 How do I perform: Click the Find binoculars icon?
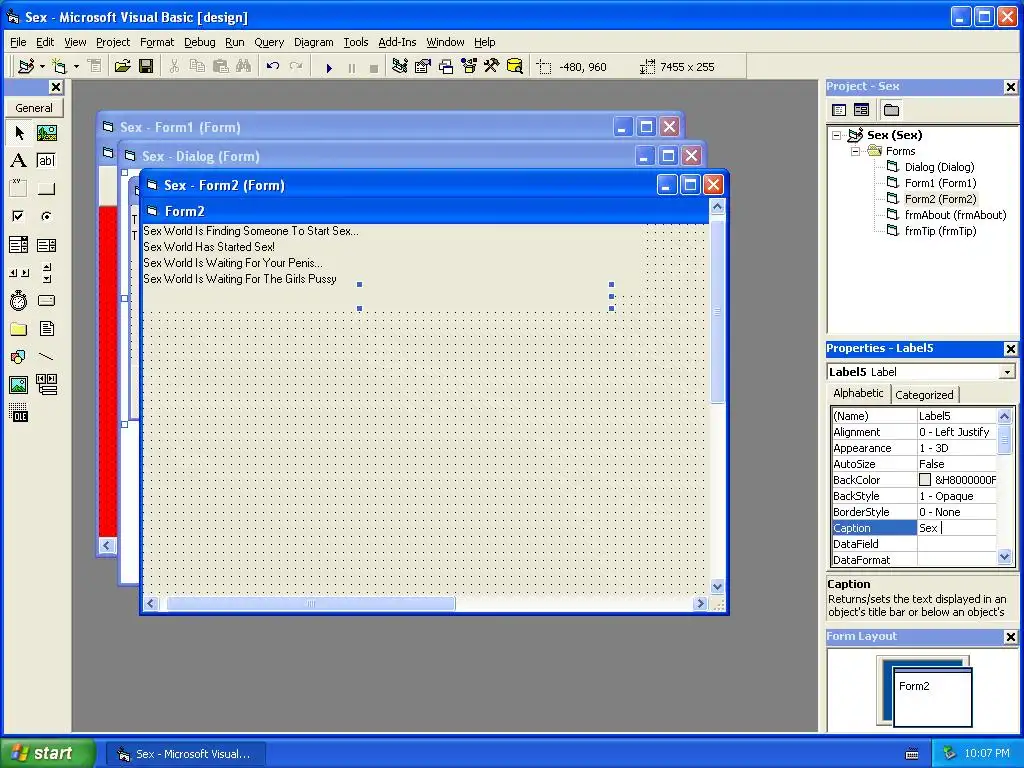244,66
